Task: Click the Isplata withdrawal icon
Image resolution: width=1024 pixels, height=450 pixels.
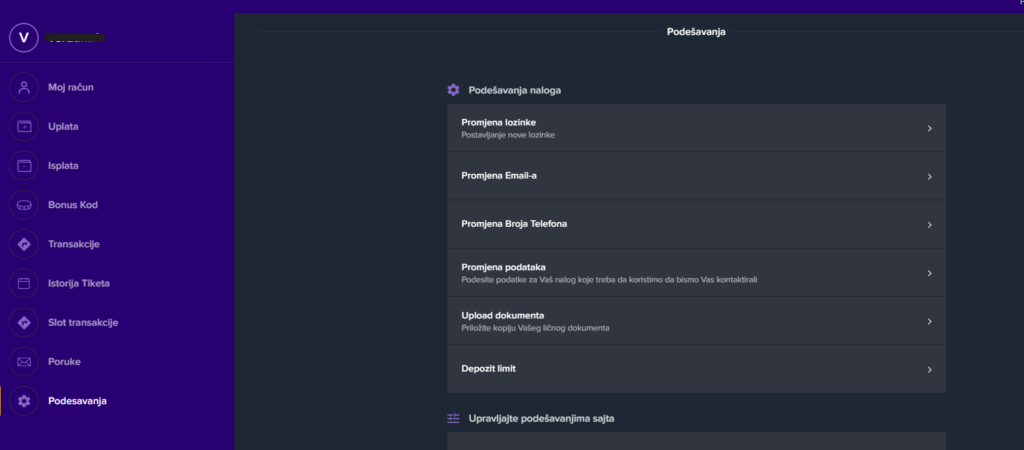Action: [24, 166]
